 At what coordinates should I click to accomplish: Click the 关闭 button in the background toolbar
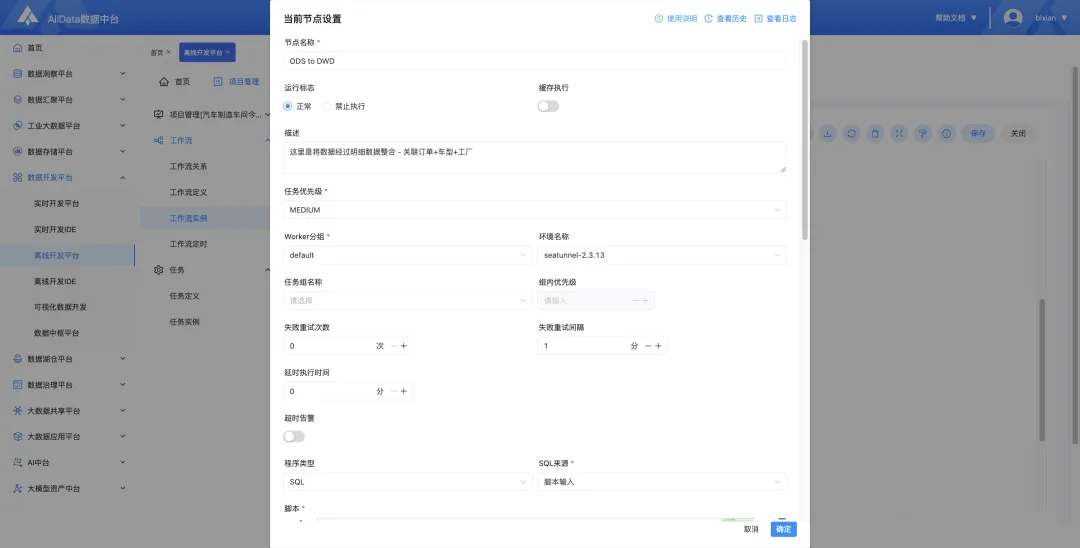click(1018, 134)
